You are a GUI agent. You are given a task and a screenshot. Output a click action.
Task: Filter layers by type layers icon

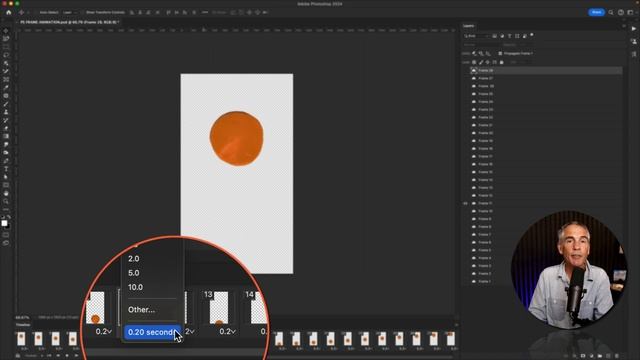pyautogui.click(x=509, y=36)
